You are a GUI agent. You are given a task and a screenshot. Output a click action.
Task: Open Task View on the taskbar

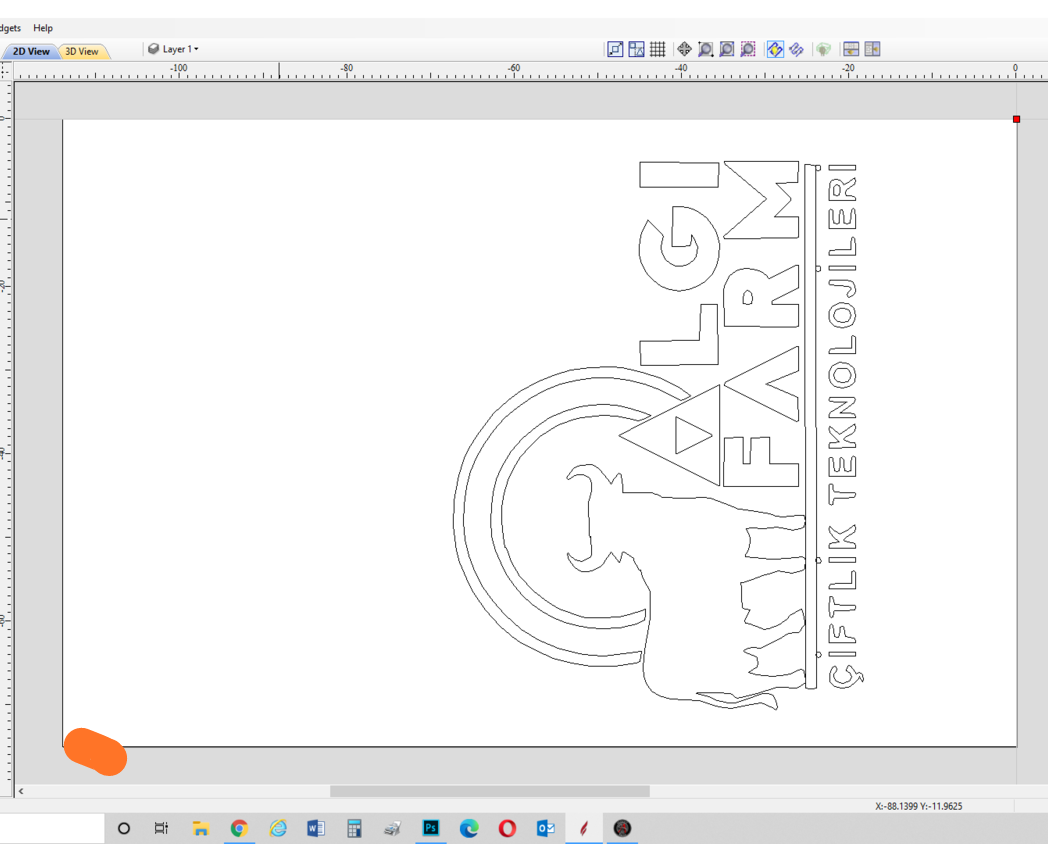[161, 829]
